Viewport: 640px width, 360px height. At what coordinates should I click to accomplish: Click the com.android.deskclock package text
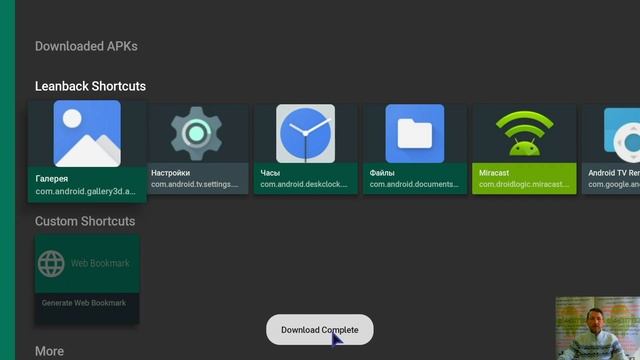(304, 184)
